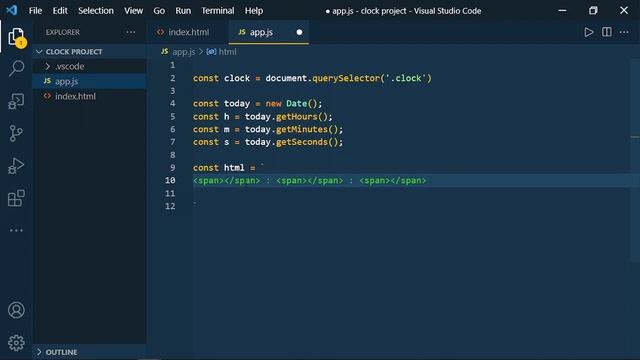Click 'new Date()' on line 4
The width and height of the screenshot is (640, 360).
[291, 104]
